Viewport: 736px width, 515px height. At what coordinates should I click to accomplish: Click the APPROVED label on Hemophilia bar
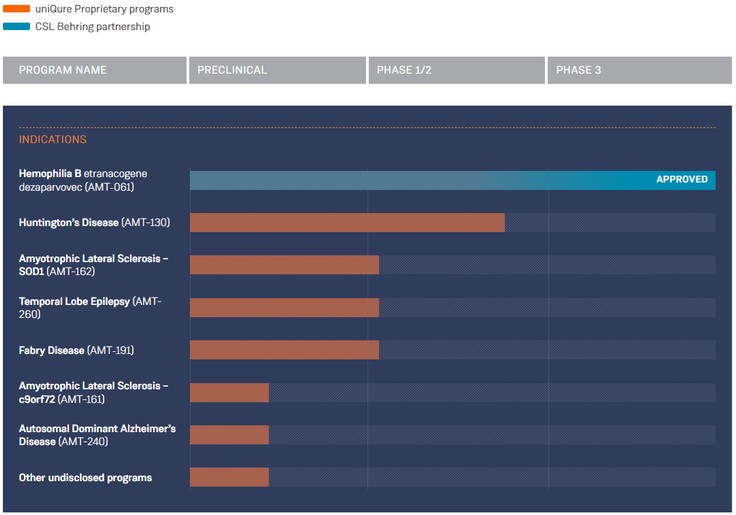point(681,180)
